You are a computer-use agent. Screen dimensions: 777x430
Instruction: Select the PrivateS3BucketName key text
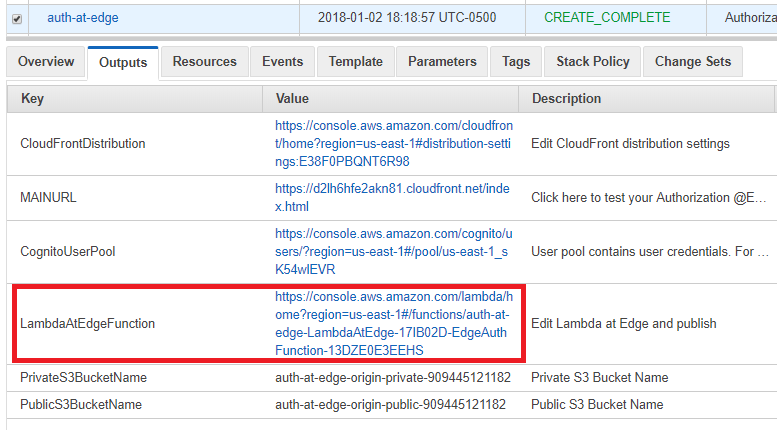(x=83, y=377)
